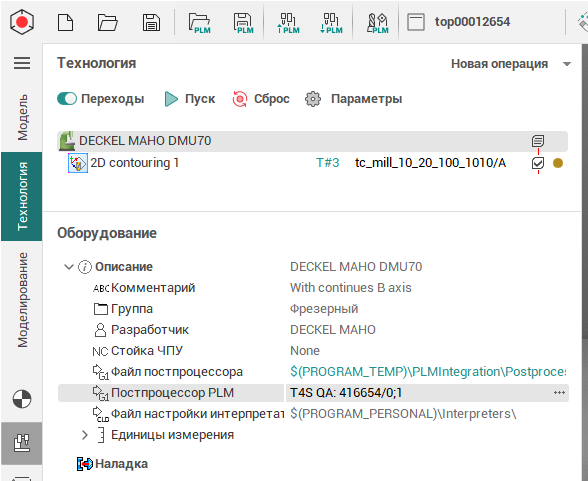Click the $(PROGRAM_PERSONAL)\Interpreters\ value

click(403, 414)
